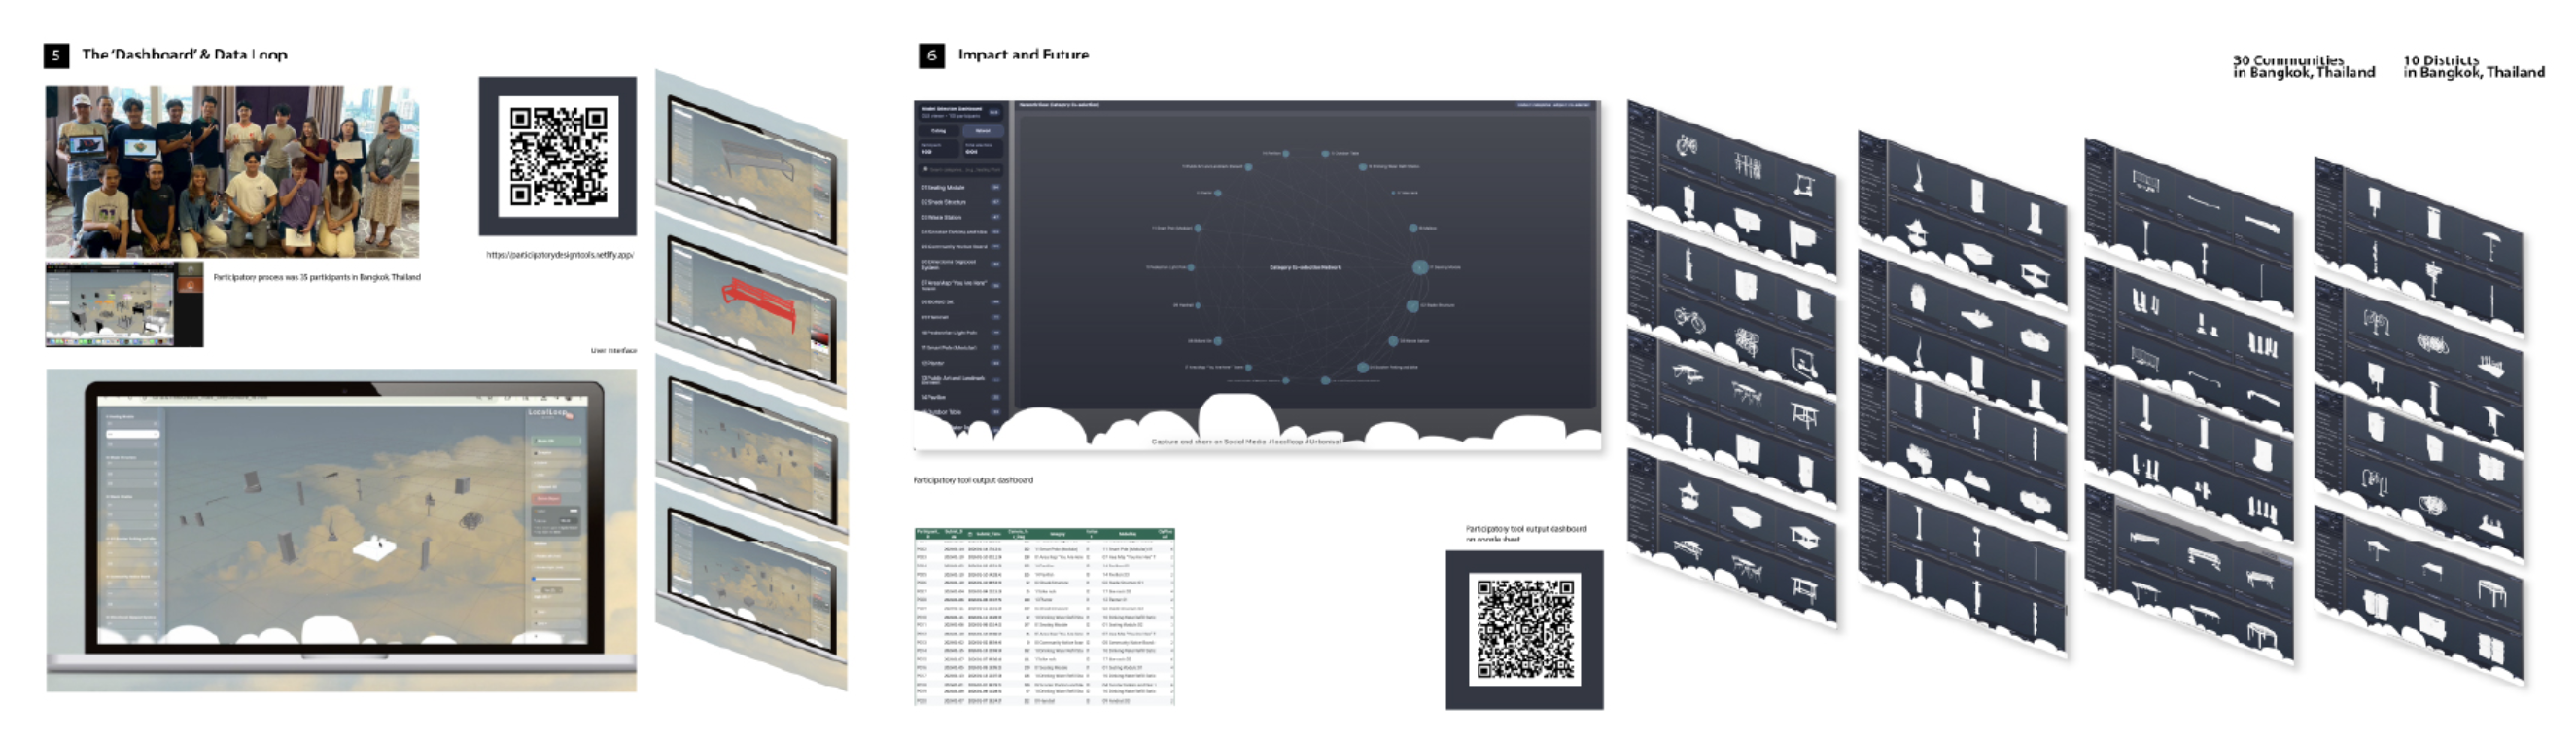
Task: Click the Category Co-selection Network center label
Action: pos(1305,268)
